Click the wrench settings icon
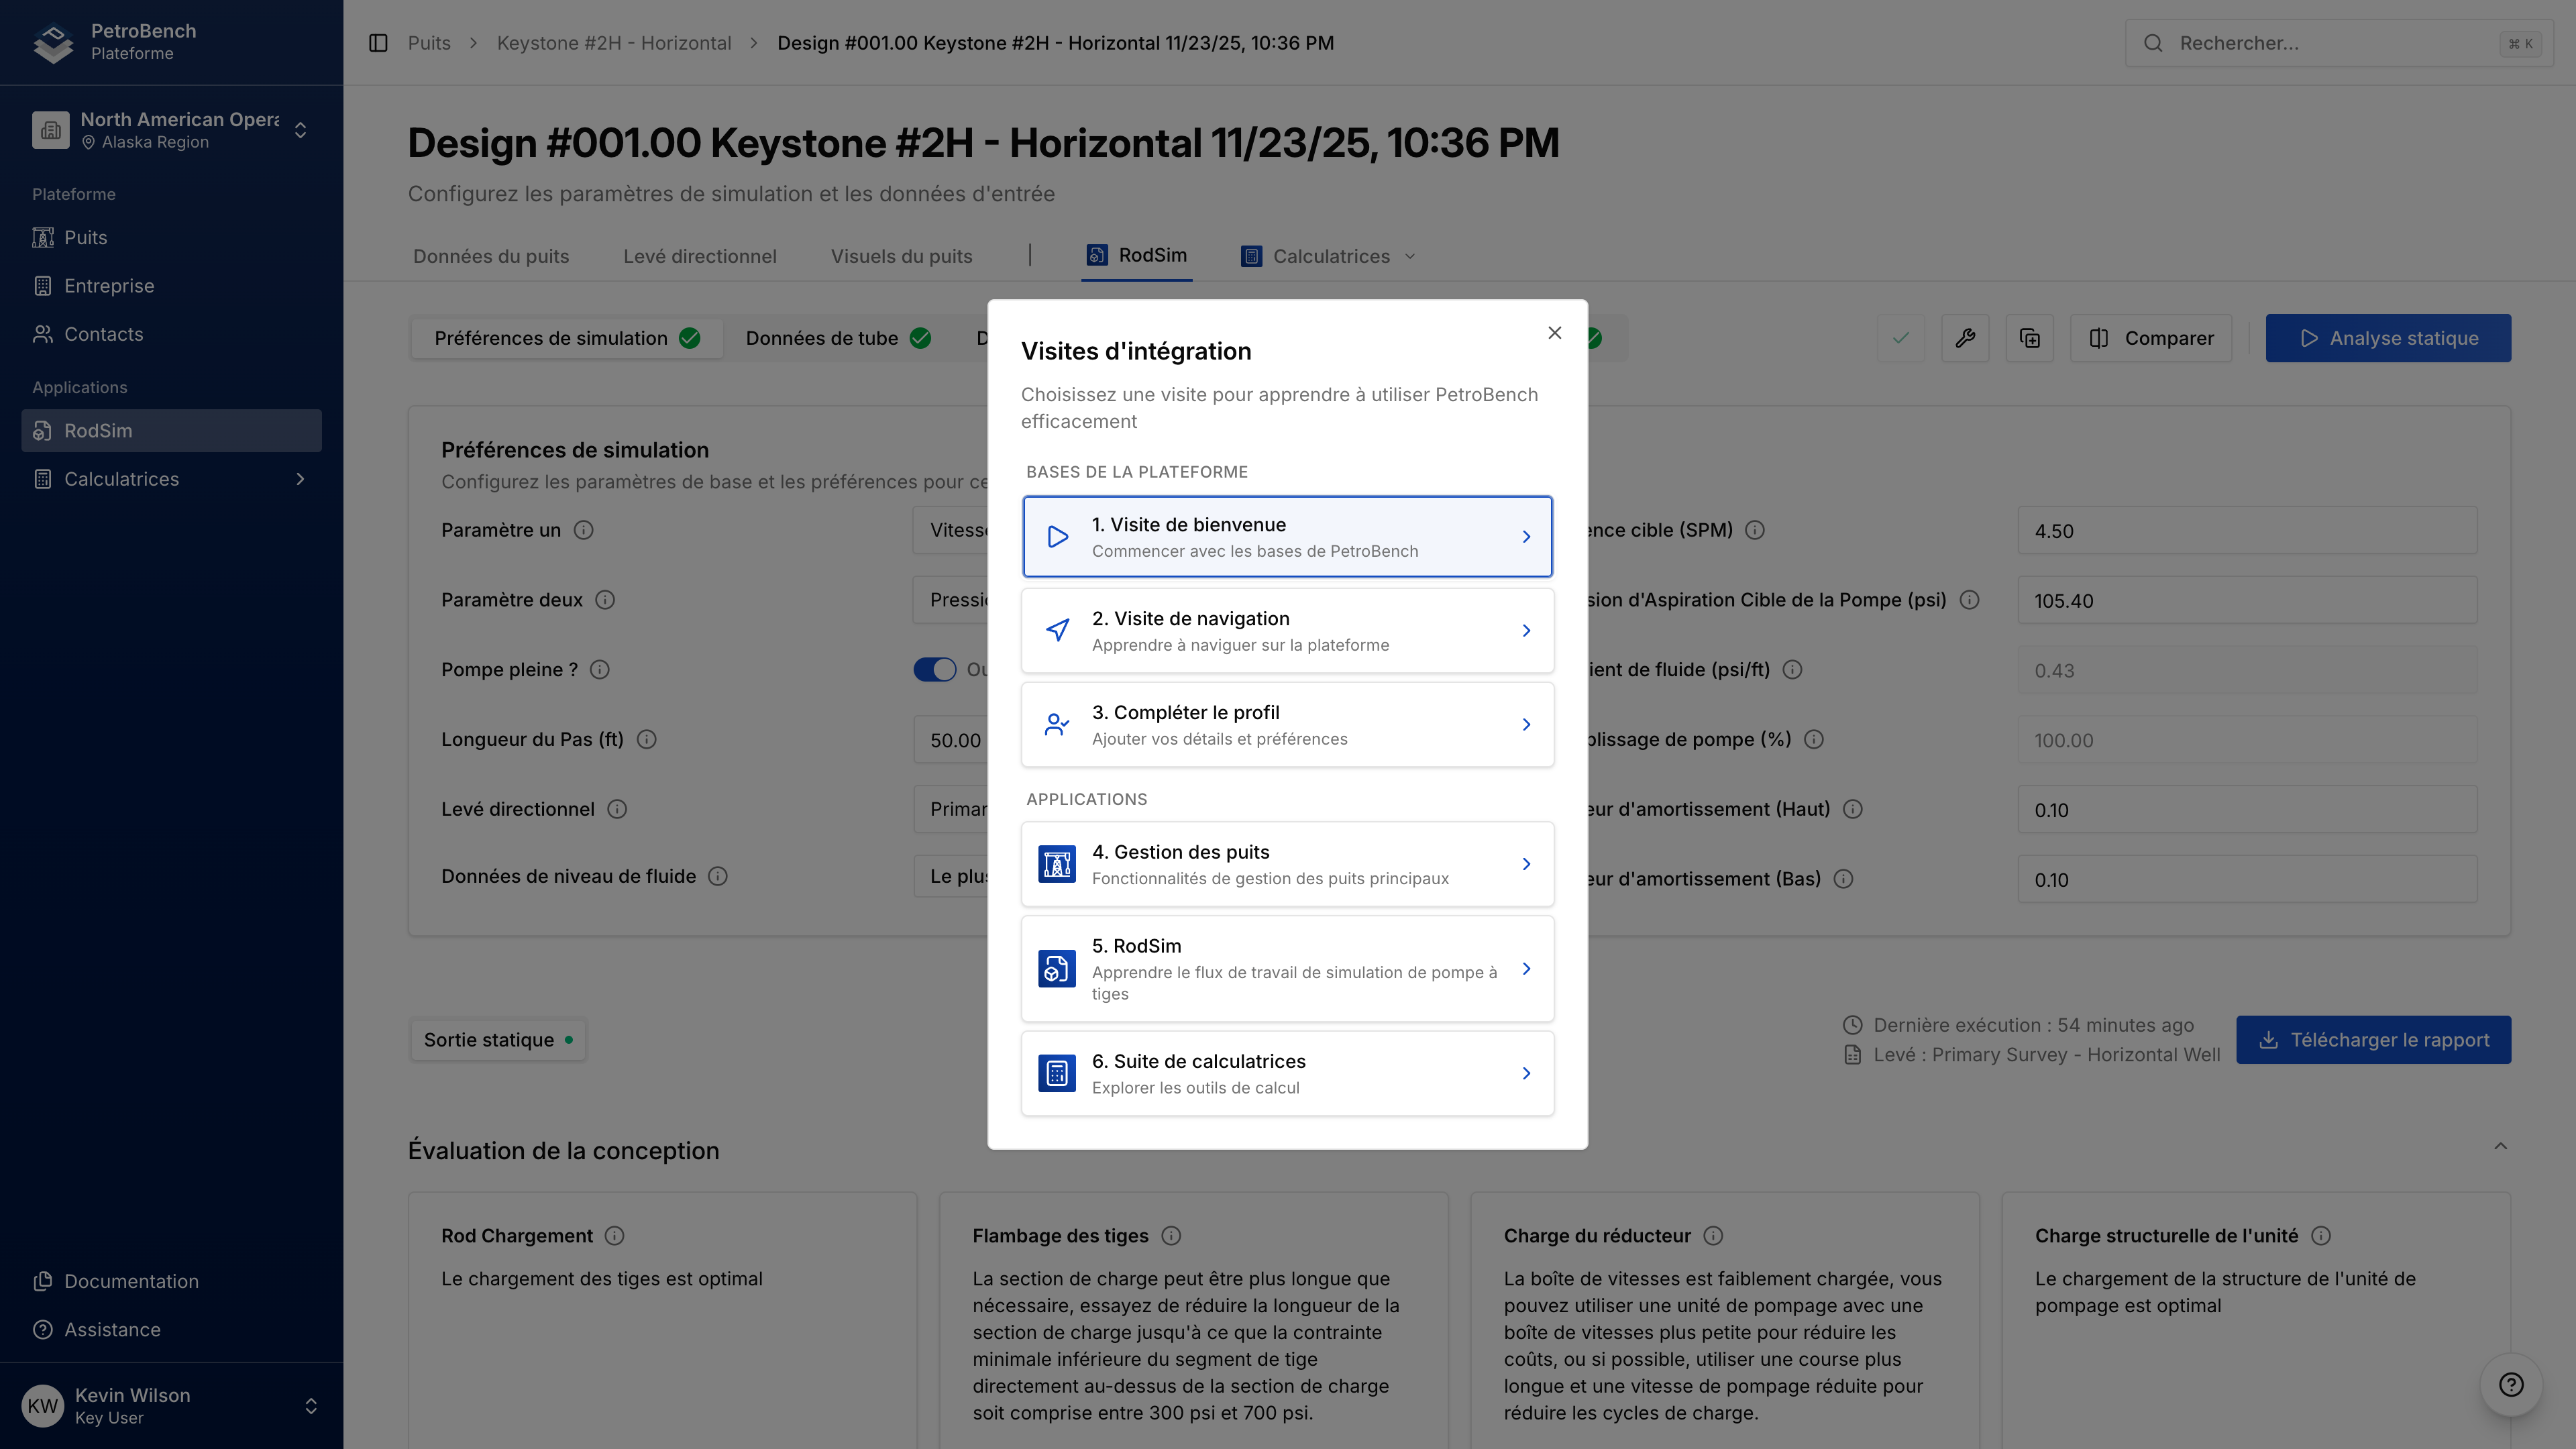This screenshot has height=1449, width=2576. point(1964,338)
